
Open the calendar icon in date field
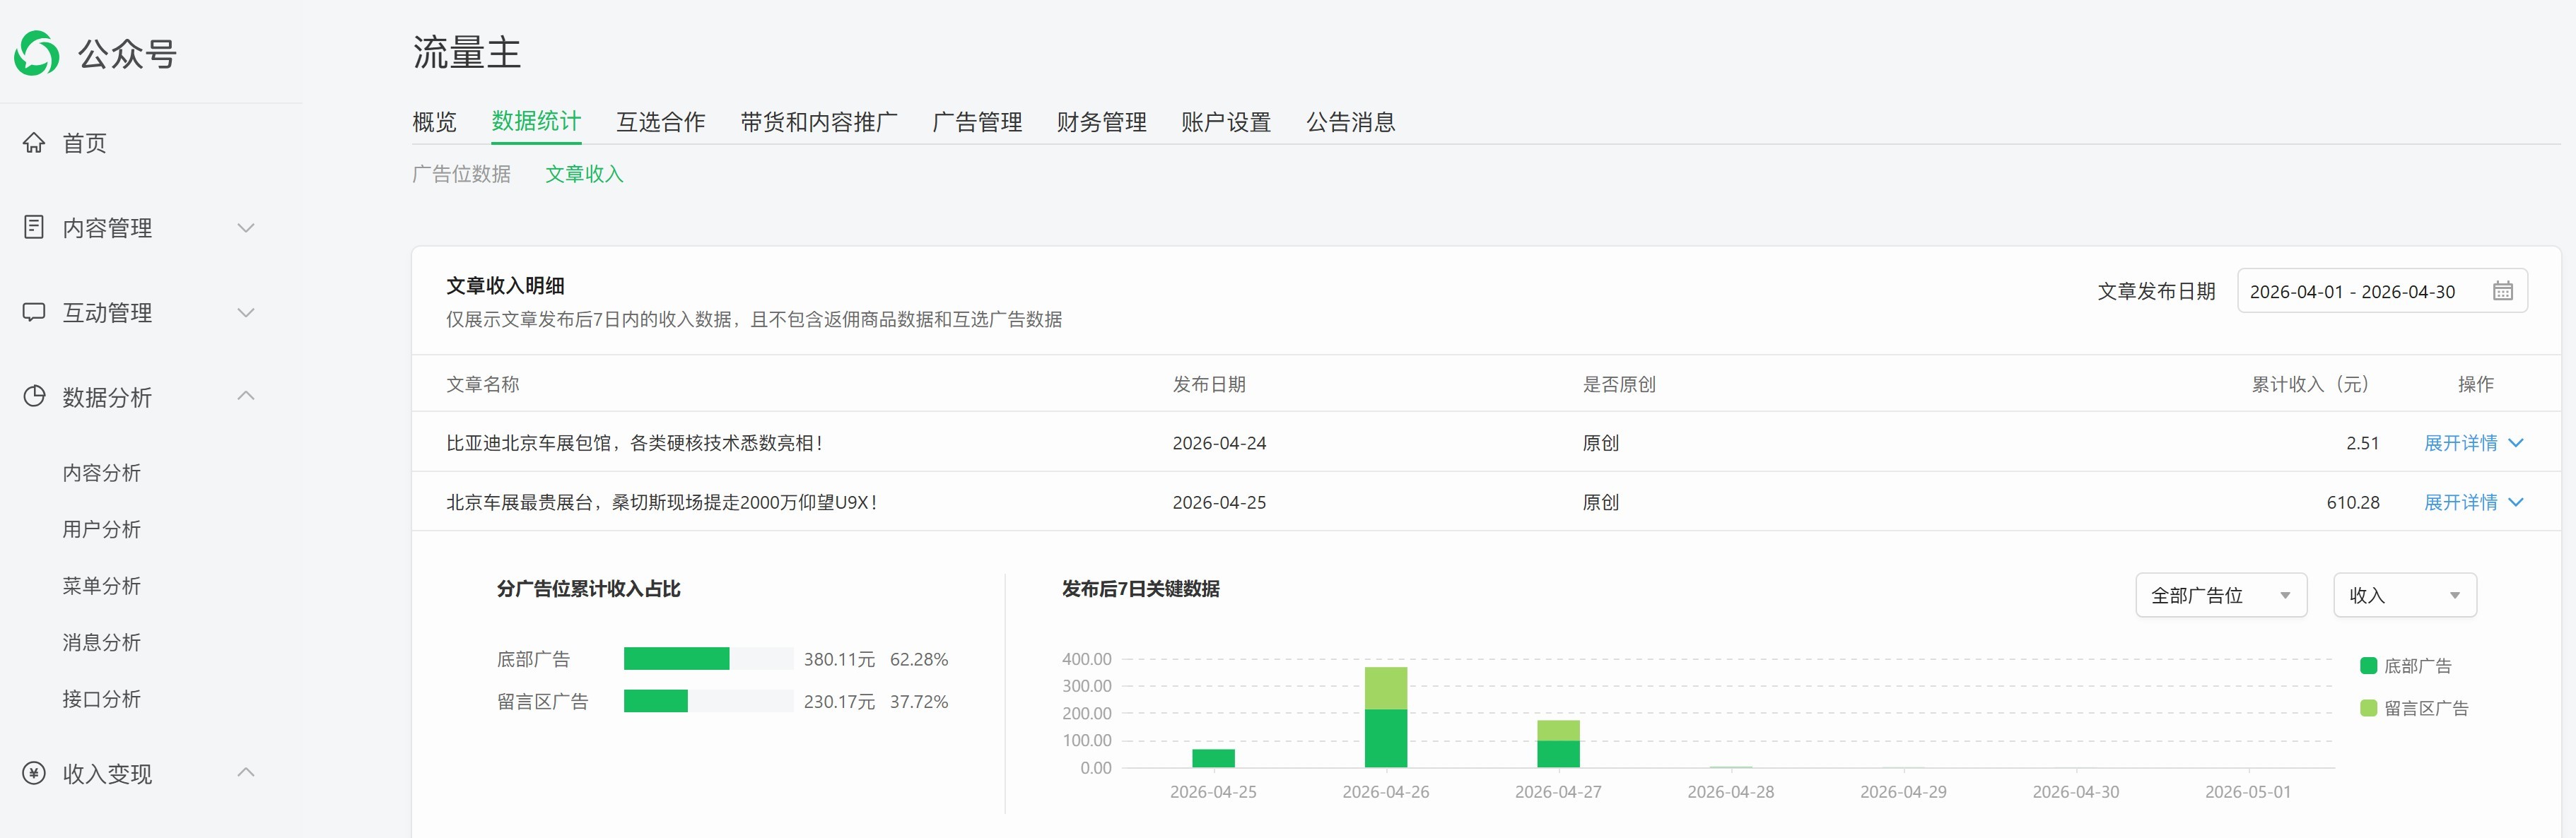(x=2503, y=291)
